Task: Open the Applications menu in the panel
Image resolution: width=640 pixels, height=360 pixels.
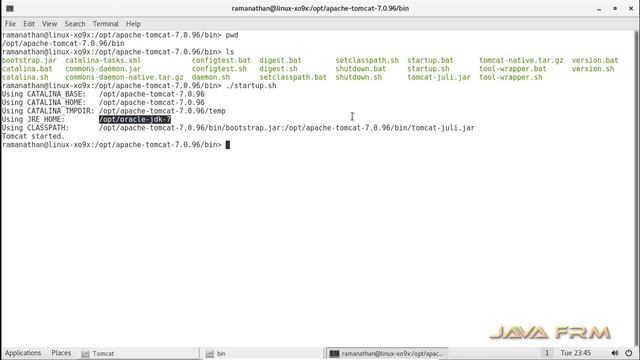Action: coord(23,353)
